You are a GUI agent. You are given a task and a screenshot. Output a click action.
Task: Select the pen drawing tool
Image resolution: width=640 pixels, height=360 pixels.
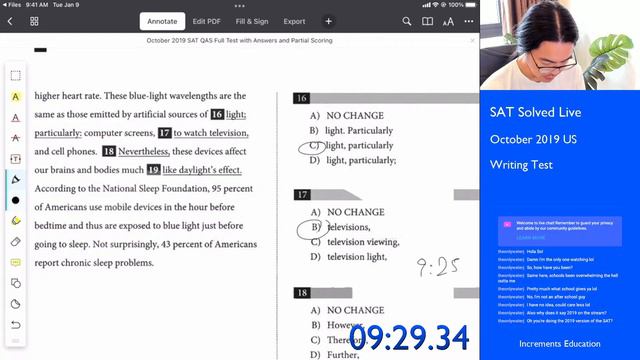[16, 180]
